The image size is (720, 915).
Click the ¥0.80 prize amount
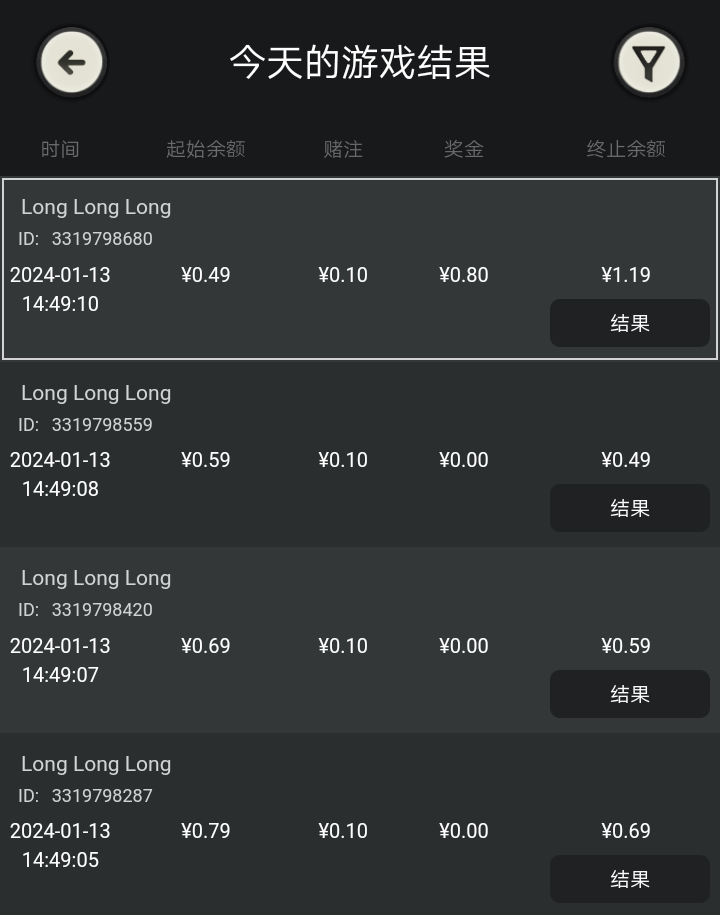point(464,275)
